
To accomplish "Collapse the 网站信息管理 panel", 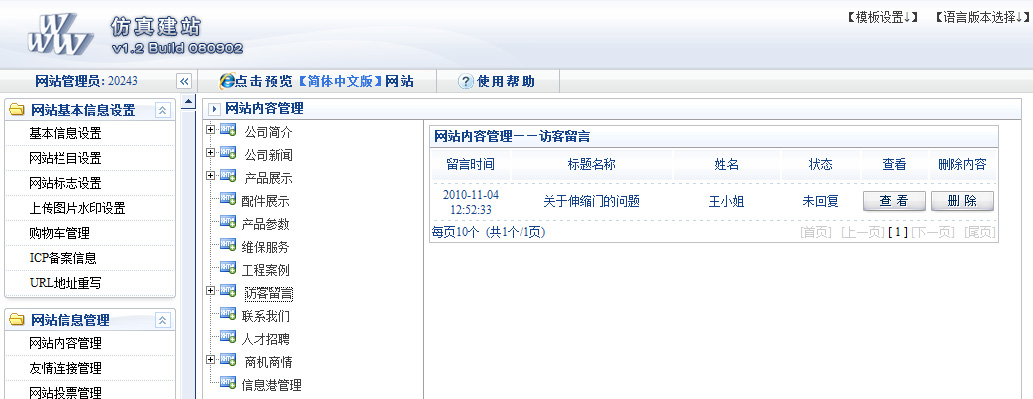I will 163,321.
